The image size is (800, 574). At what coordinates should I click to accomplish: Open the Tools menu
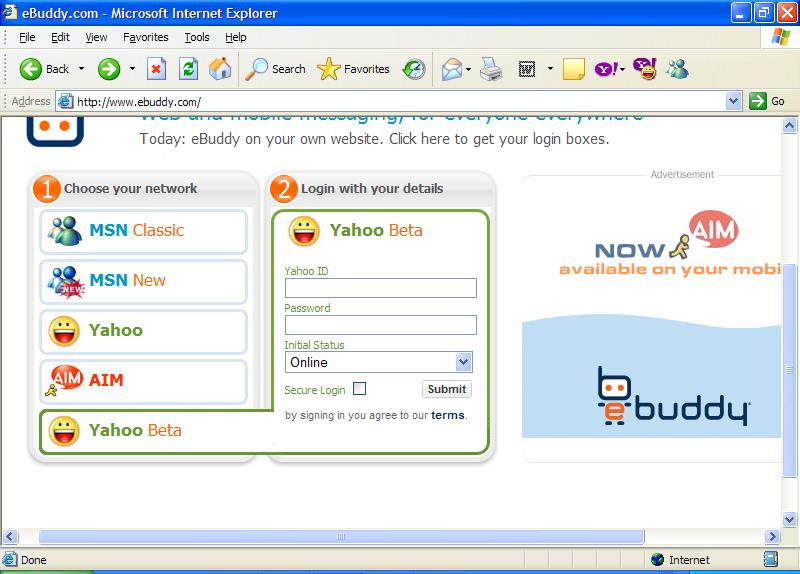197,37
